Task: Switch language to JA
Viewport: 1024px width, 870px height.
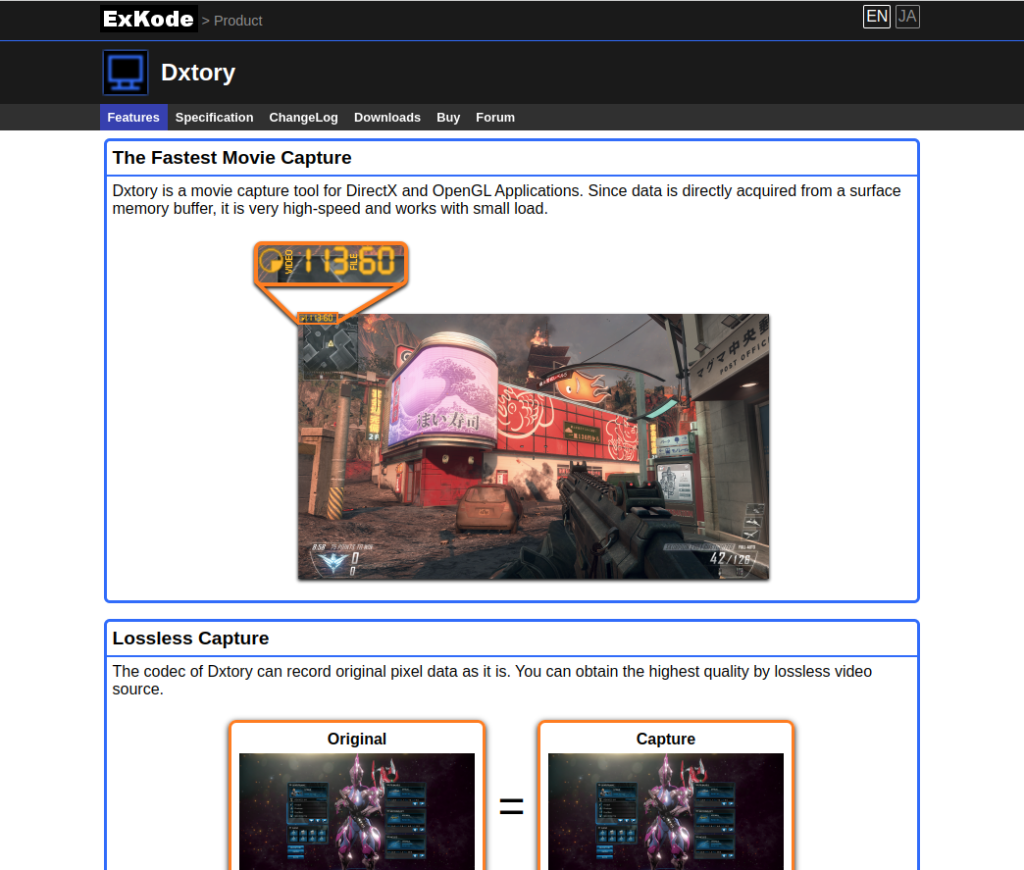Action: tap(907, 16)
